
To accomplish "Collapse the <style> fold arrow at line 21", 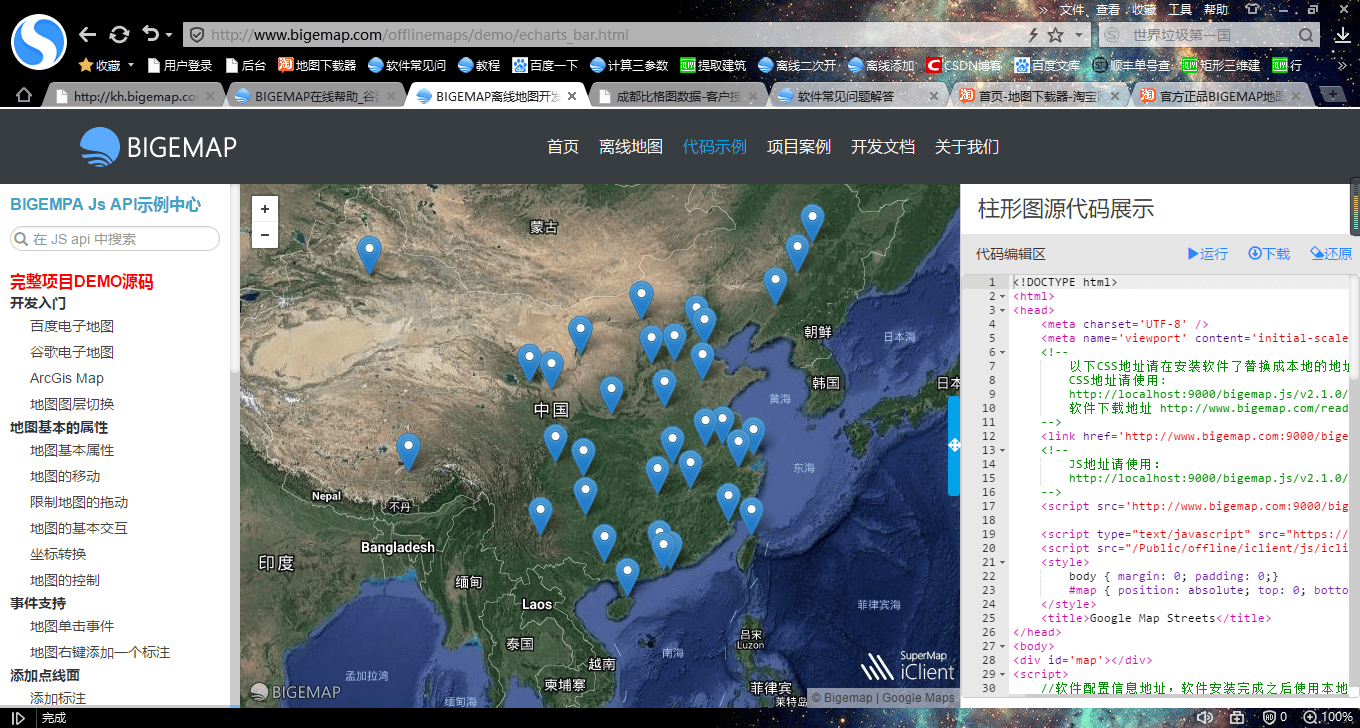I will (1003, 562).
